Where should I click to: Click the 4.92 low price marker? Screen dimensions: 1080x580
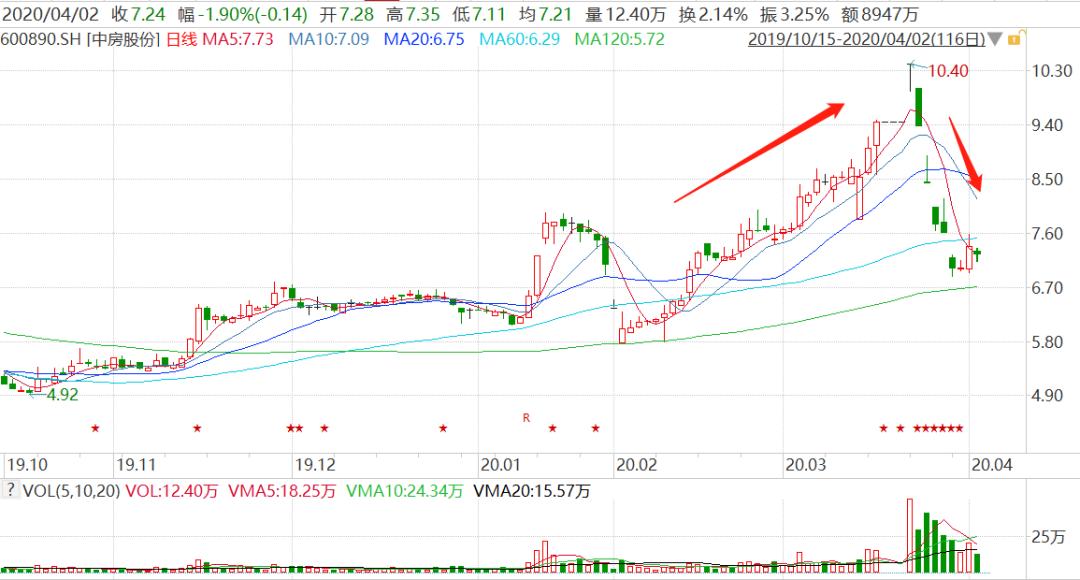coord(62,395)
